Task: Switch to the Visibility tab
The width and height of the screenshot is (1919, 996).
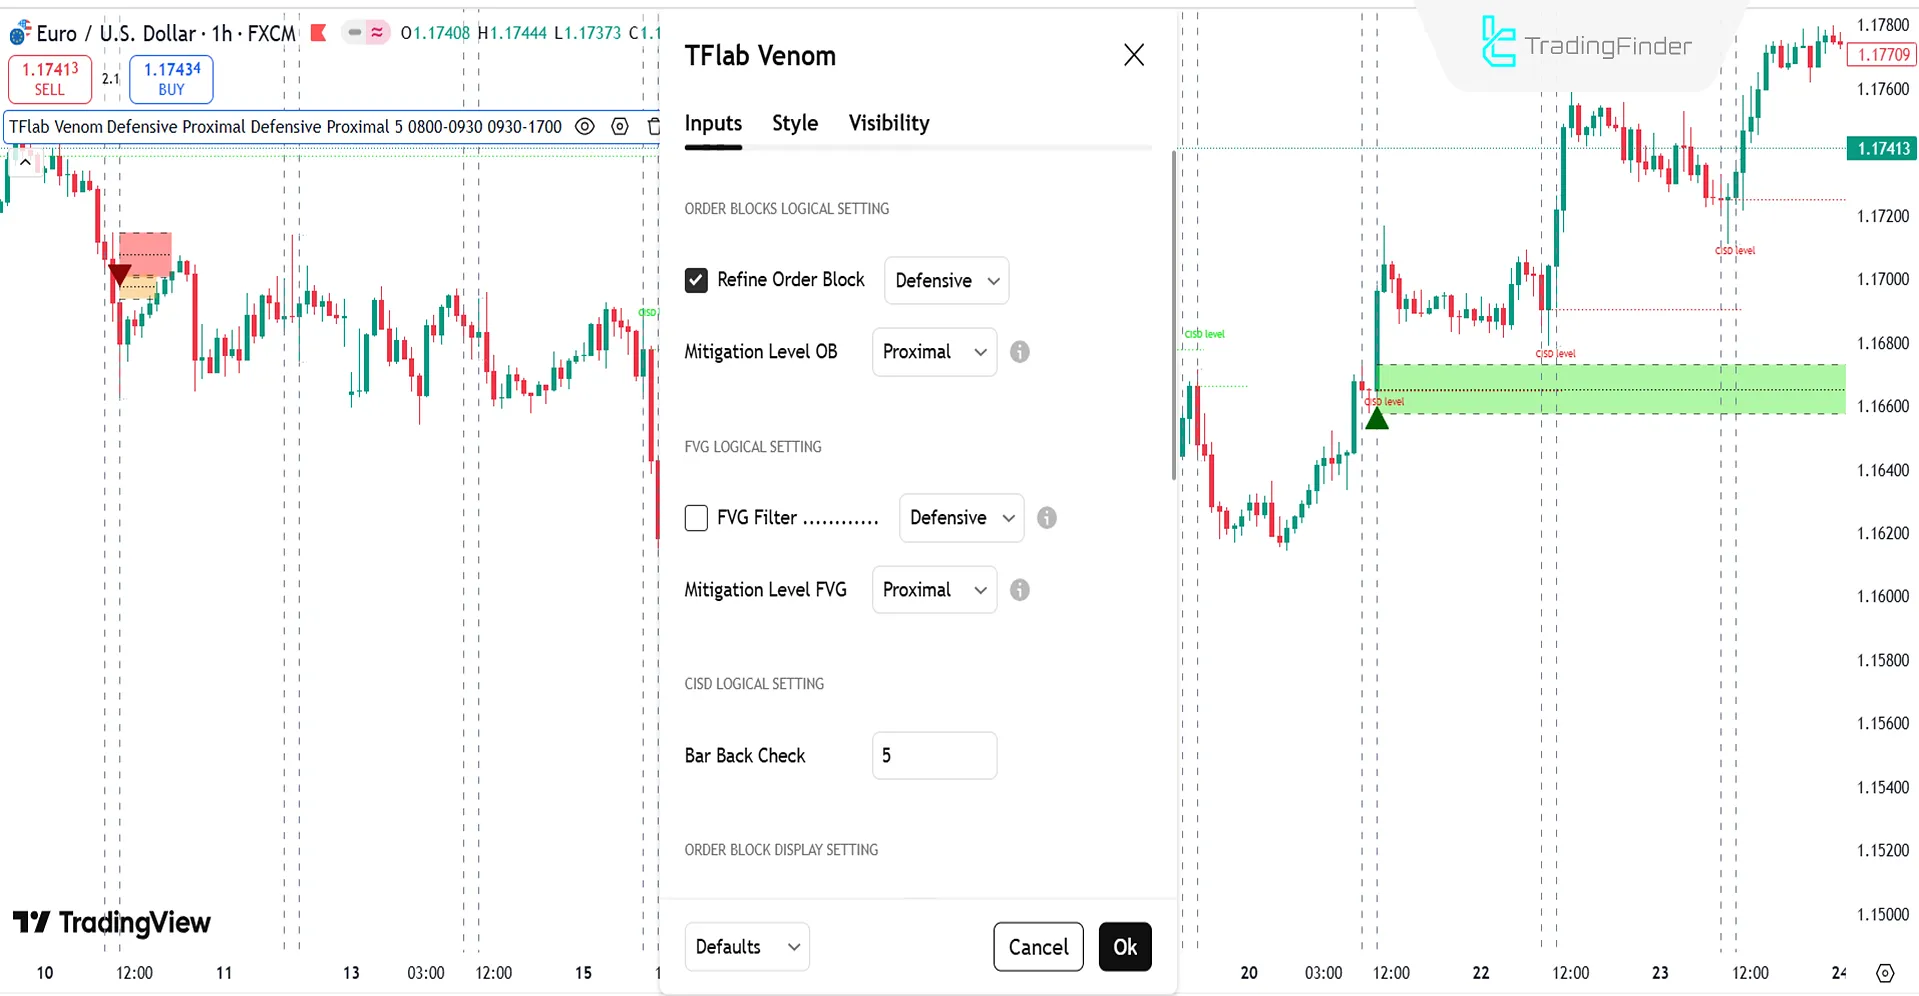Action: pos(887,123)
